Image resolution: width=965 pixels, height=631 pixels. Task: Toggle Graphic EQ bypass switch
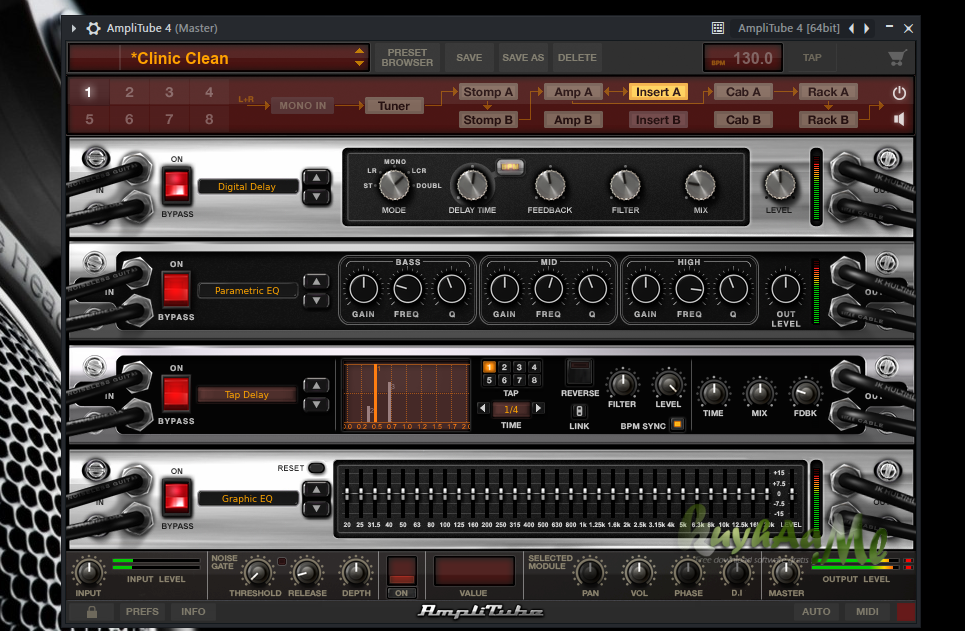click(177, 498)
